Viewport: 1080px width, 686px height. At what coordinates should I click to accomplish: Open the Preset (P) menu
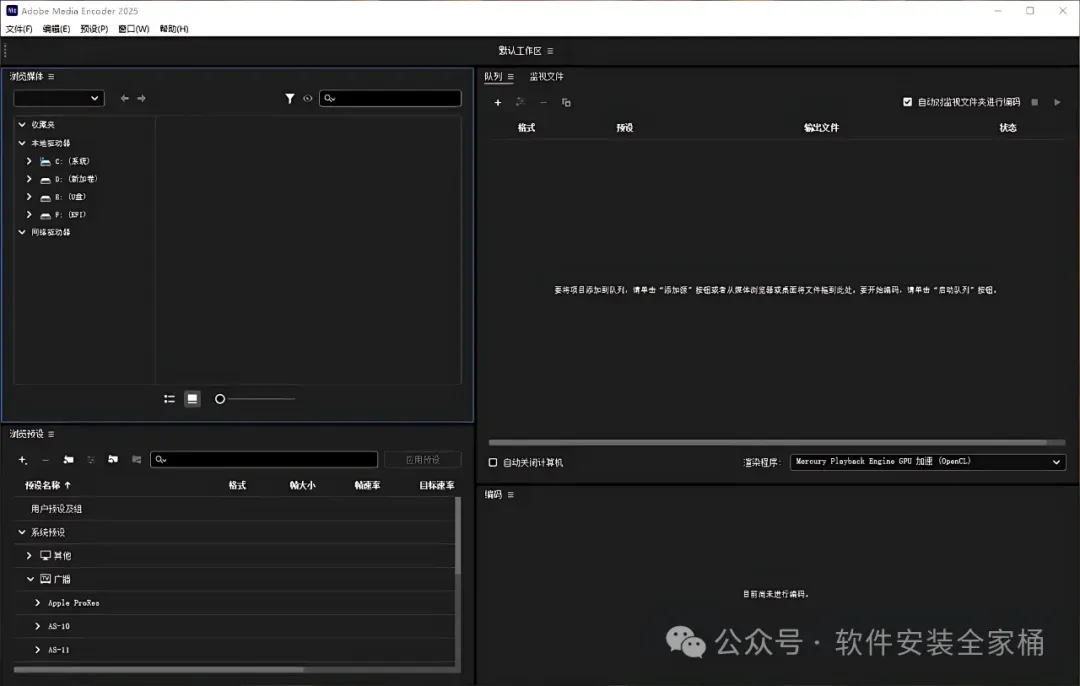[94, 29]
